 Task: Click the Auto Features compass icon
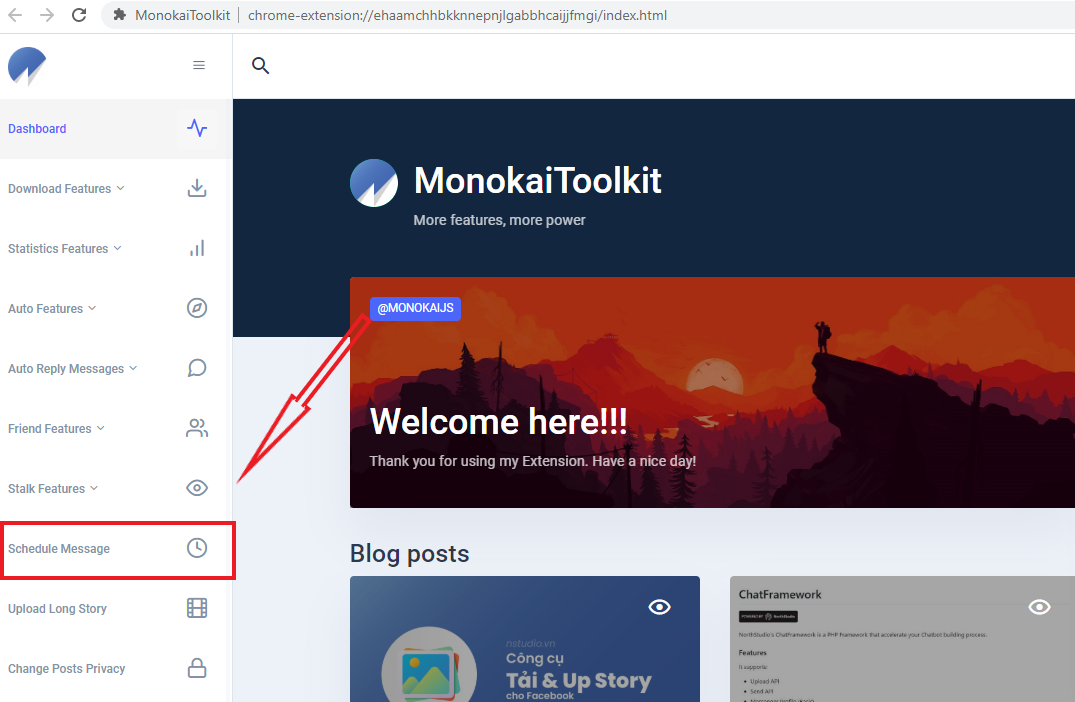pyautogui.click(x=197, y=308)
